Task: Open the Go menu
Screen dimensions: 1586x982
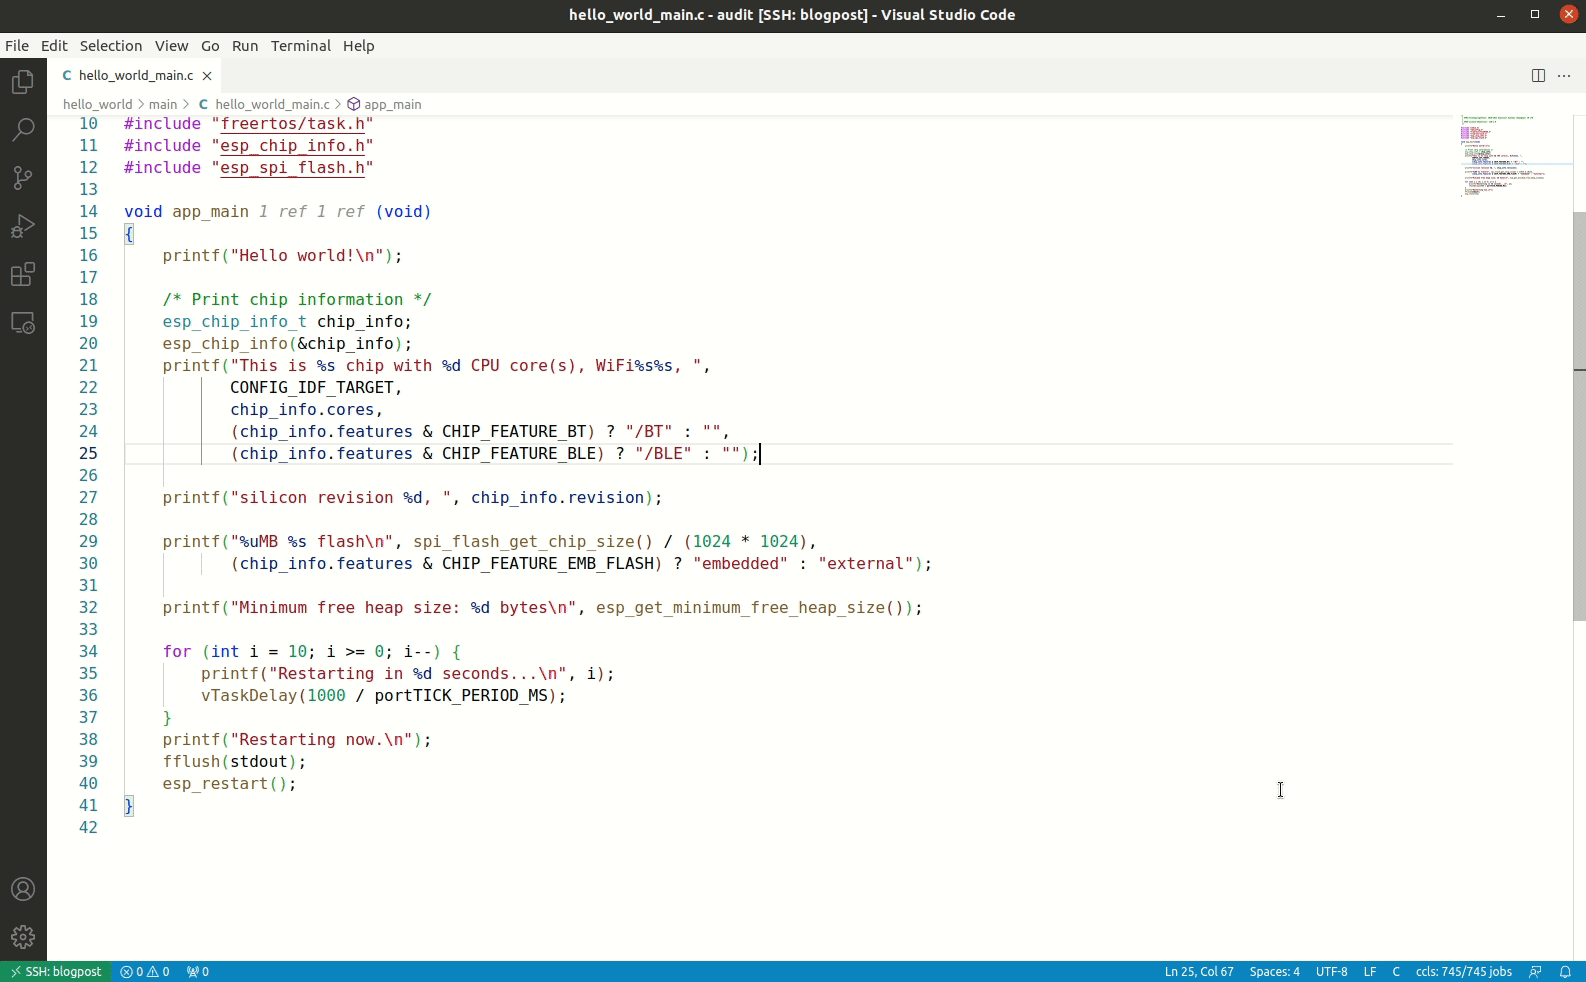Action: [210, 46]
